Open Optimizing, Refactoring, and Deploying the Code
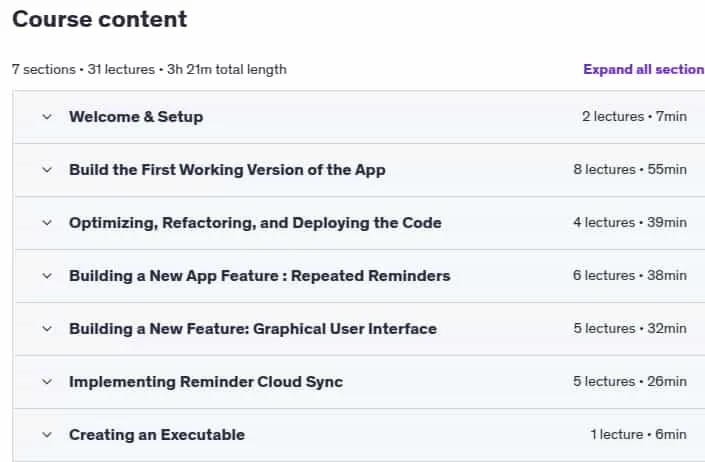 [x=255, y=223]
